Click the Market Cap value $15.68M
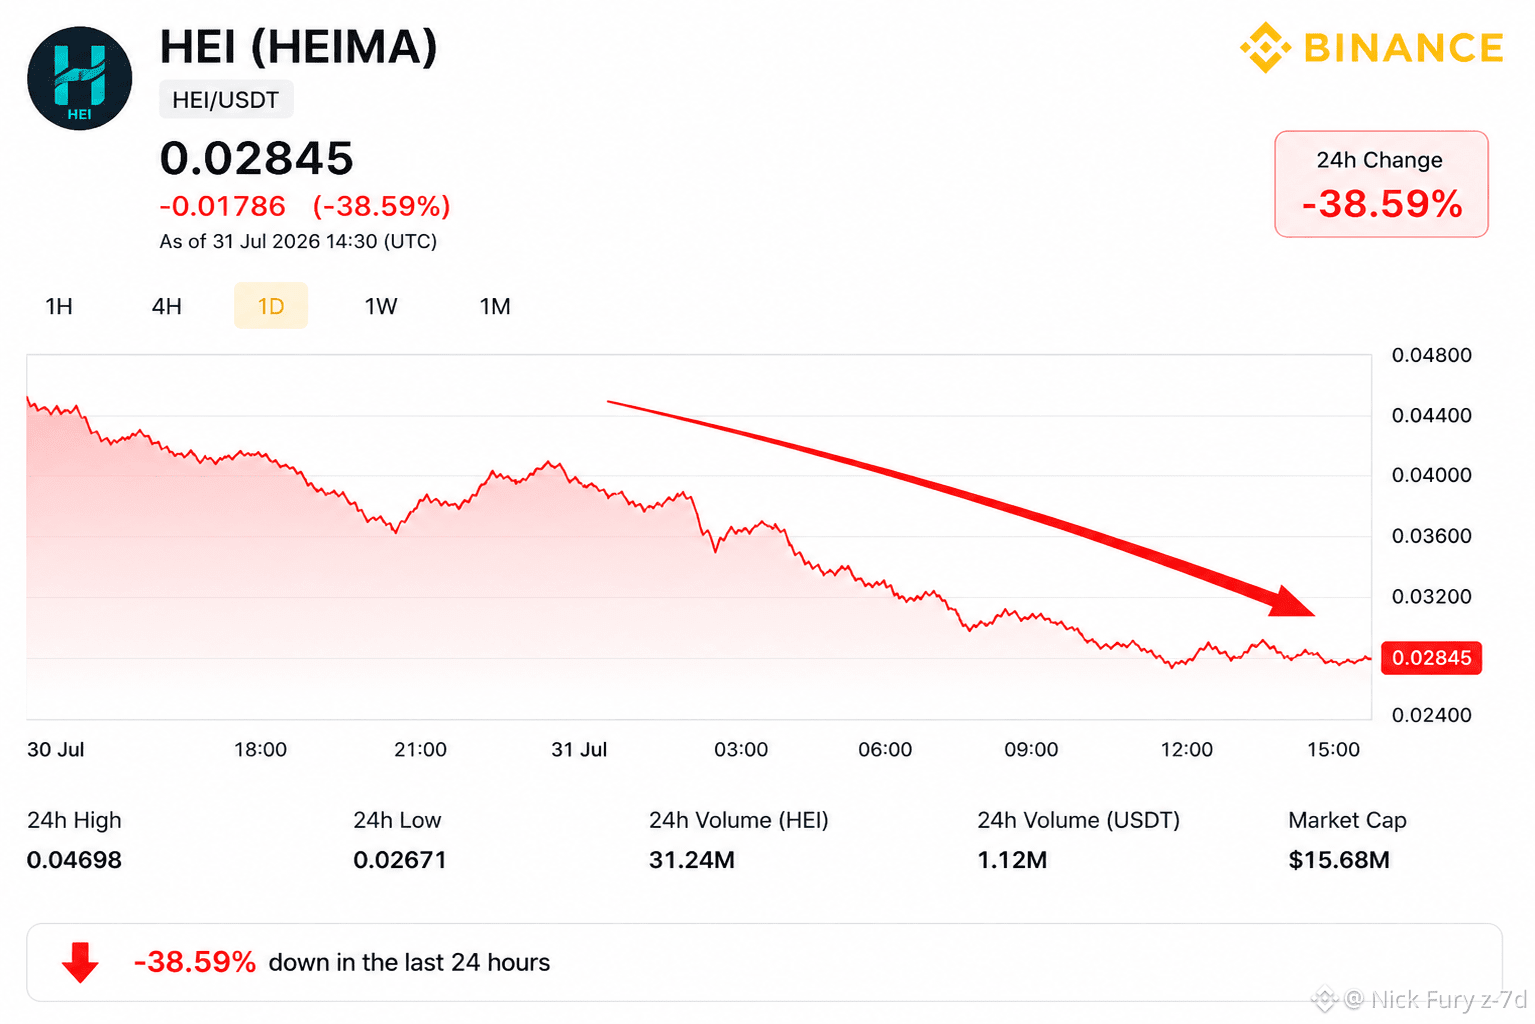 click(x=1339, y=860)
